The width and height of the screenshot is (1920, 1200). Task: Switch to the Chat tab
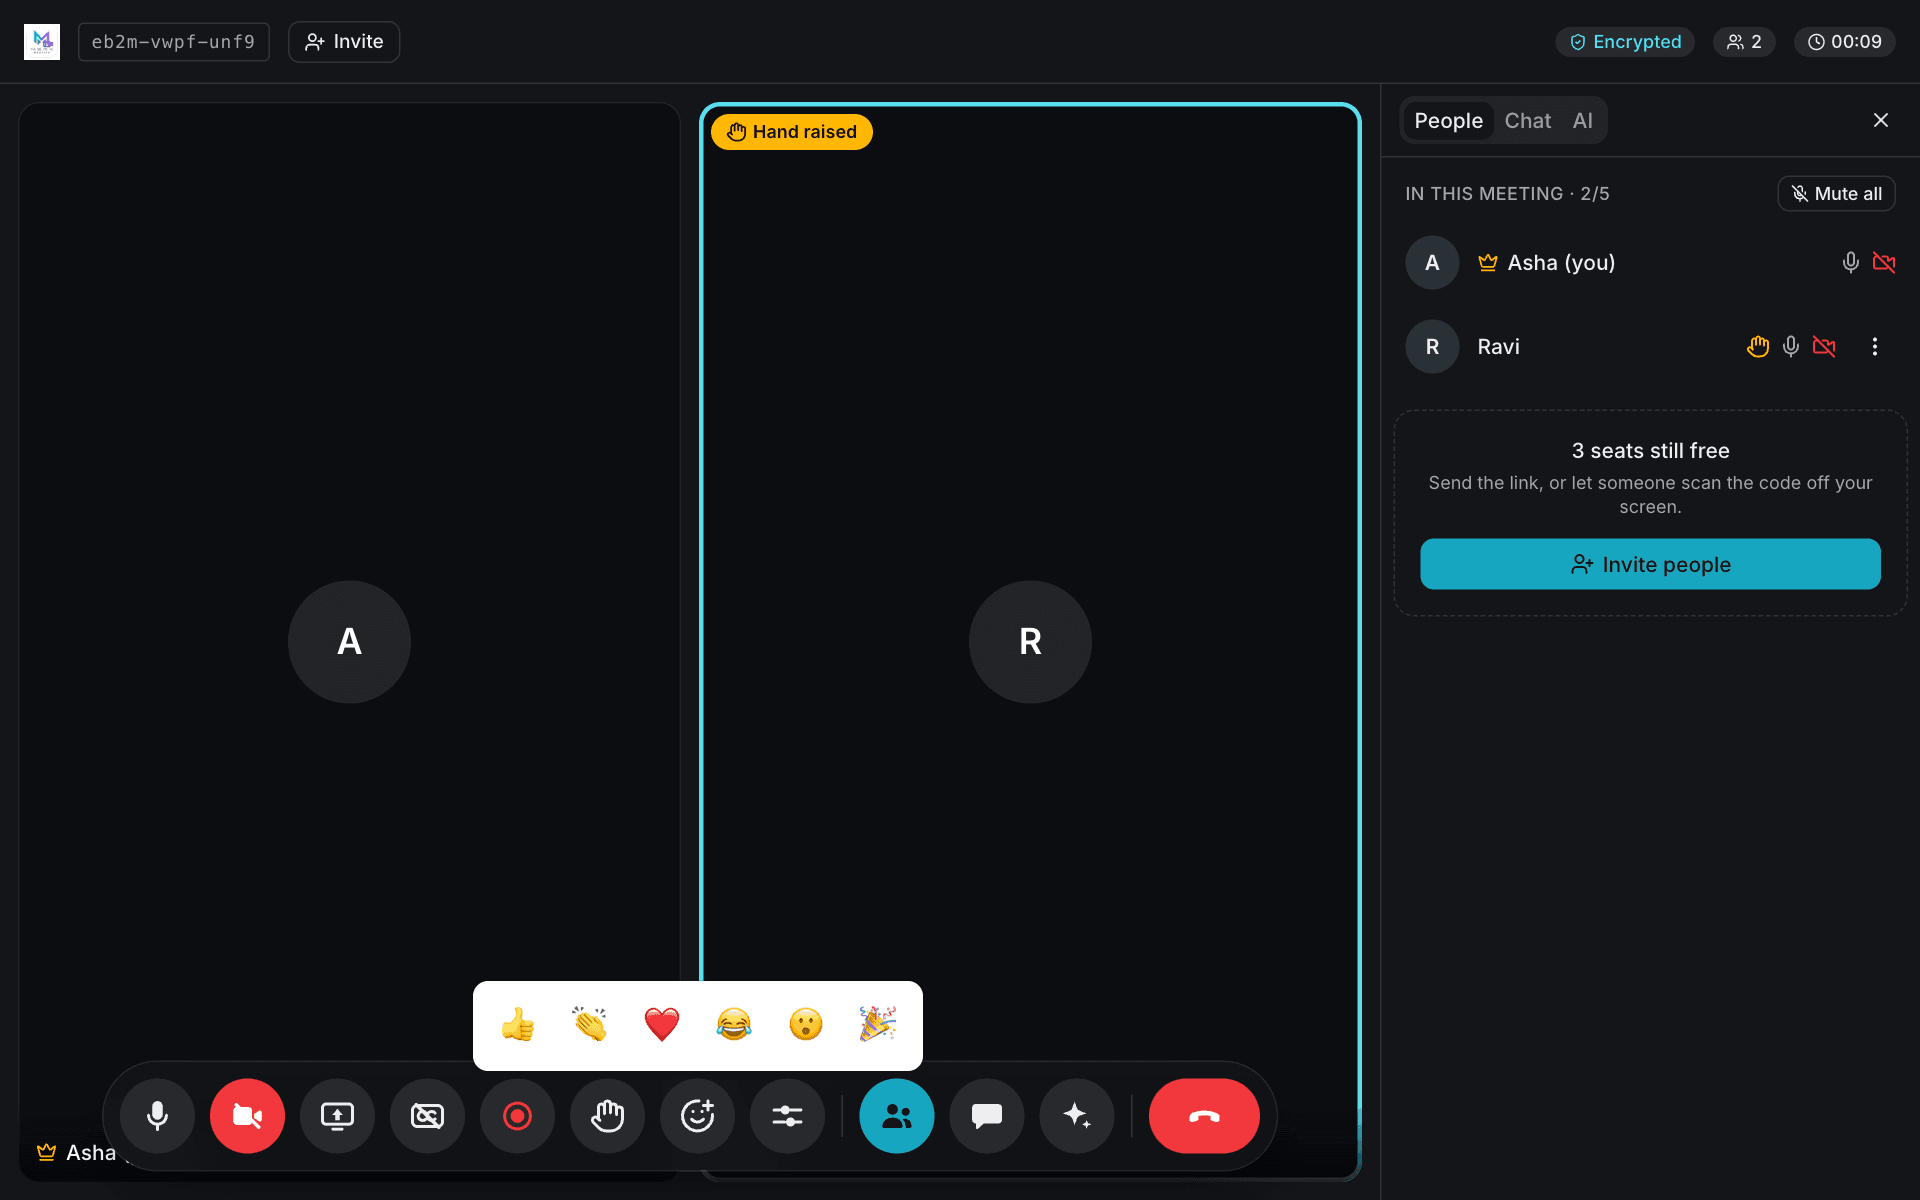point(1528,121)
